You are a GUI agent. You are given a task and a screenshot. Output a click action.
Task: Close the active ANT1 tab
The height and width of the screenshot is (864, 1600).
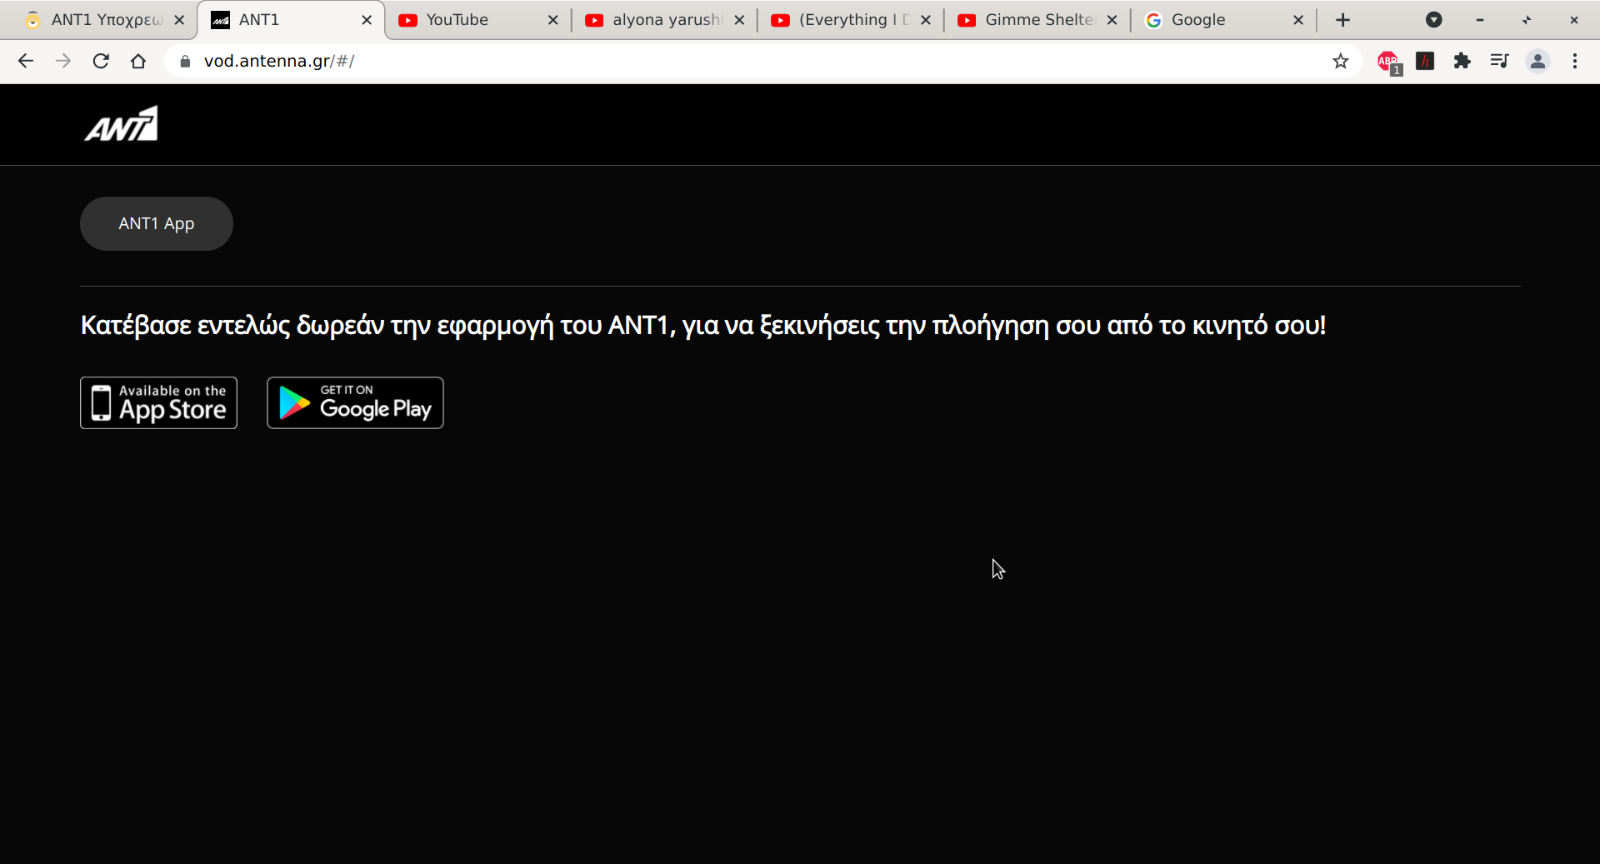point(367,20)
